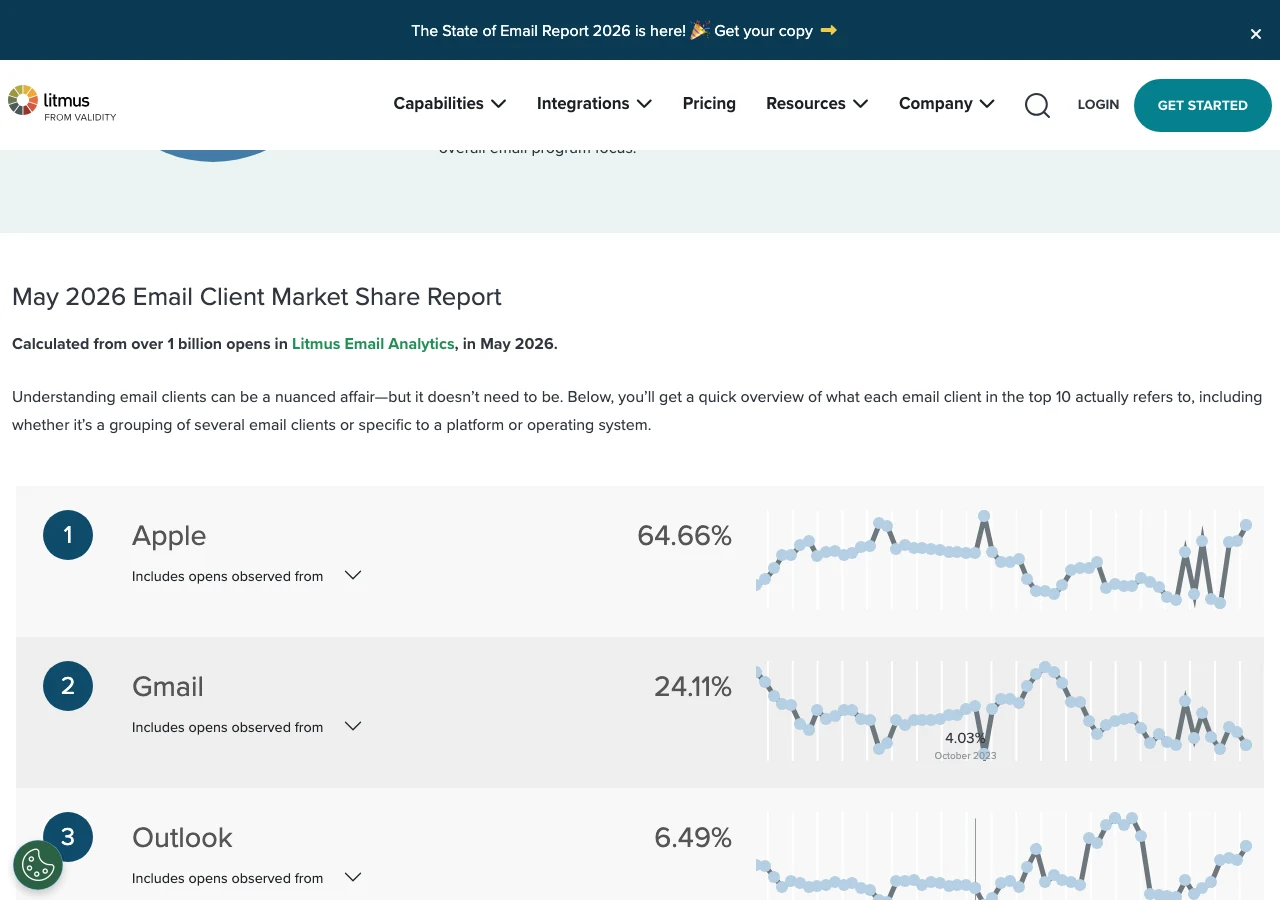Follow the Litmus Email Analytics link
Viewport: 1280px width, 900px height.
[x=373, y=343]
